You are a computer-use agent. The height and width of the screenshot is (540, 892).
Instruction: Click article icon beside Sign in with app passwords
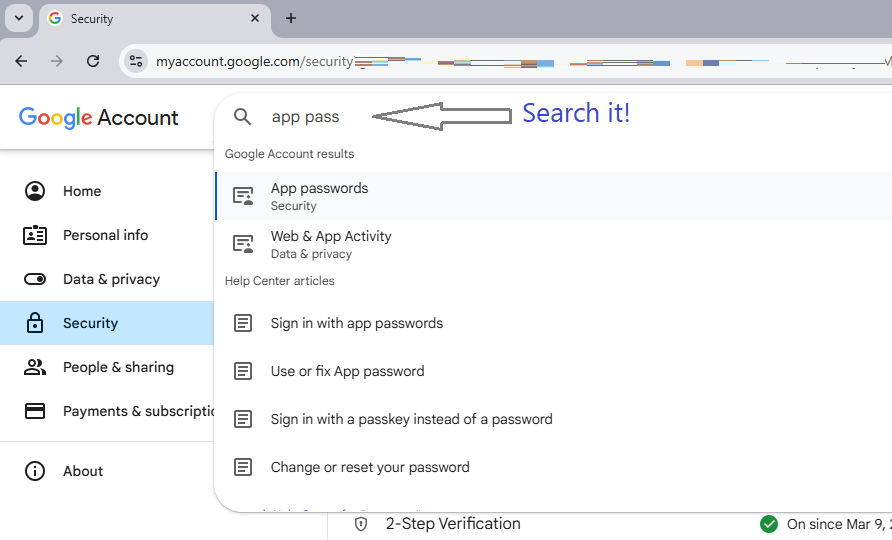243,323
